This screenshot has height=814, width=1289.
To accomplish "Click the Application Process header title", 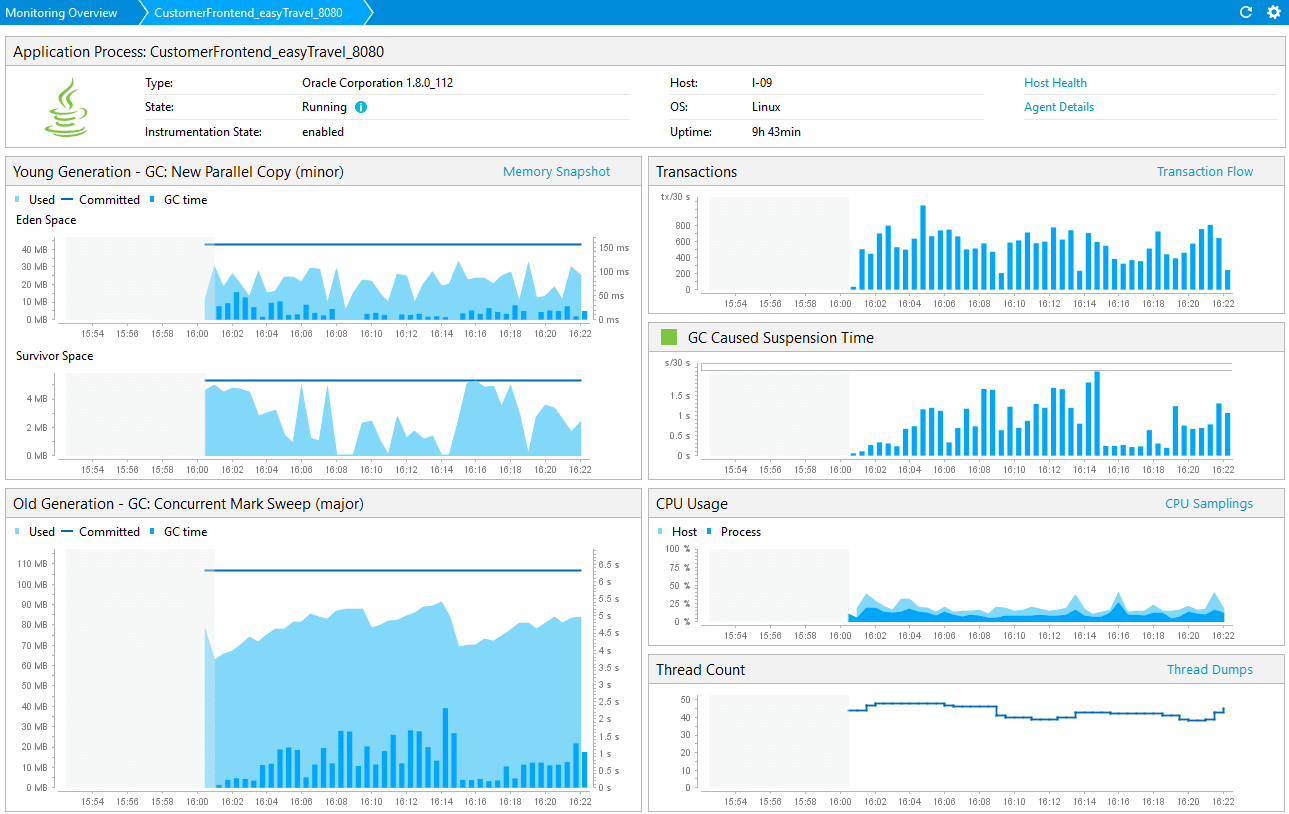I will (x=198, y=52).
